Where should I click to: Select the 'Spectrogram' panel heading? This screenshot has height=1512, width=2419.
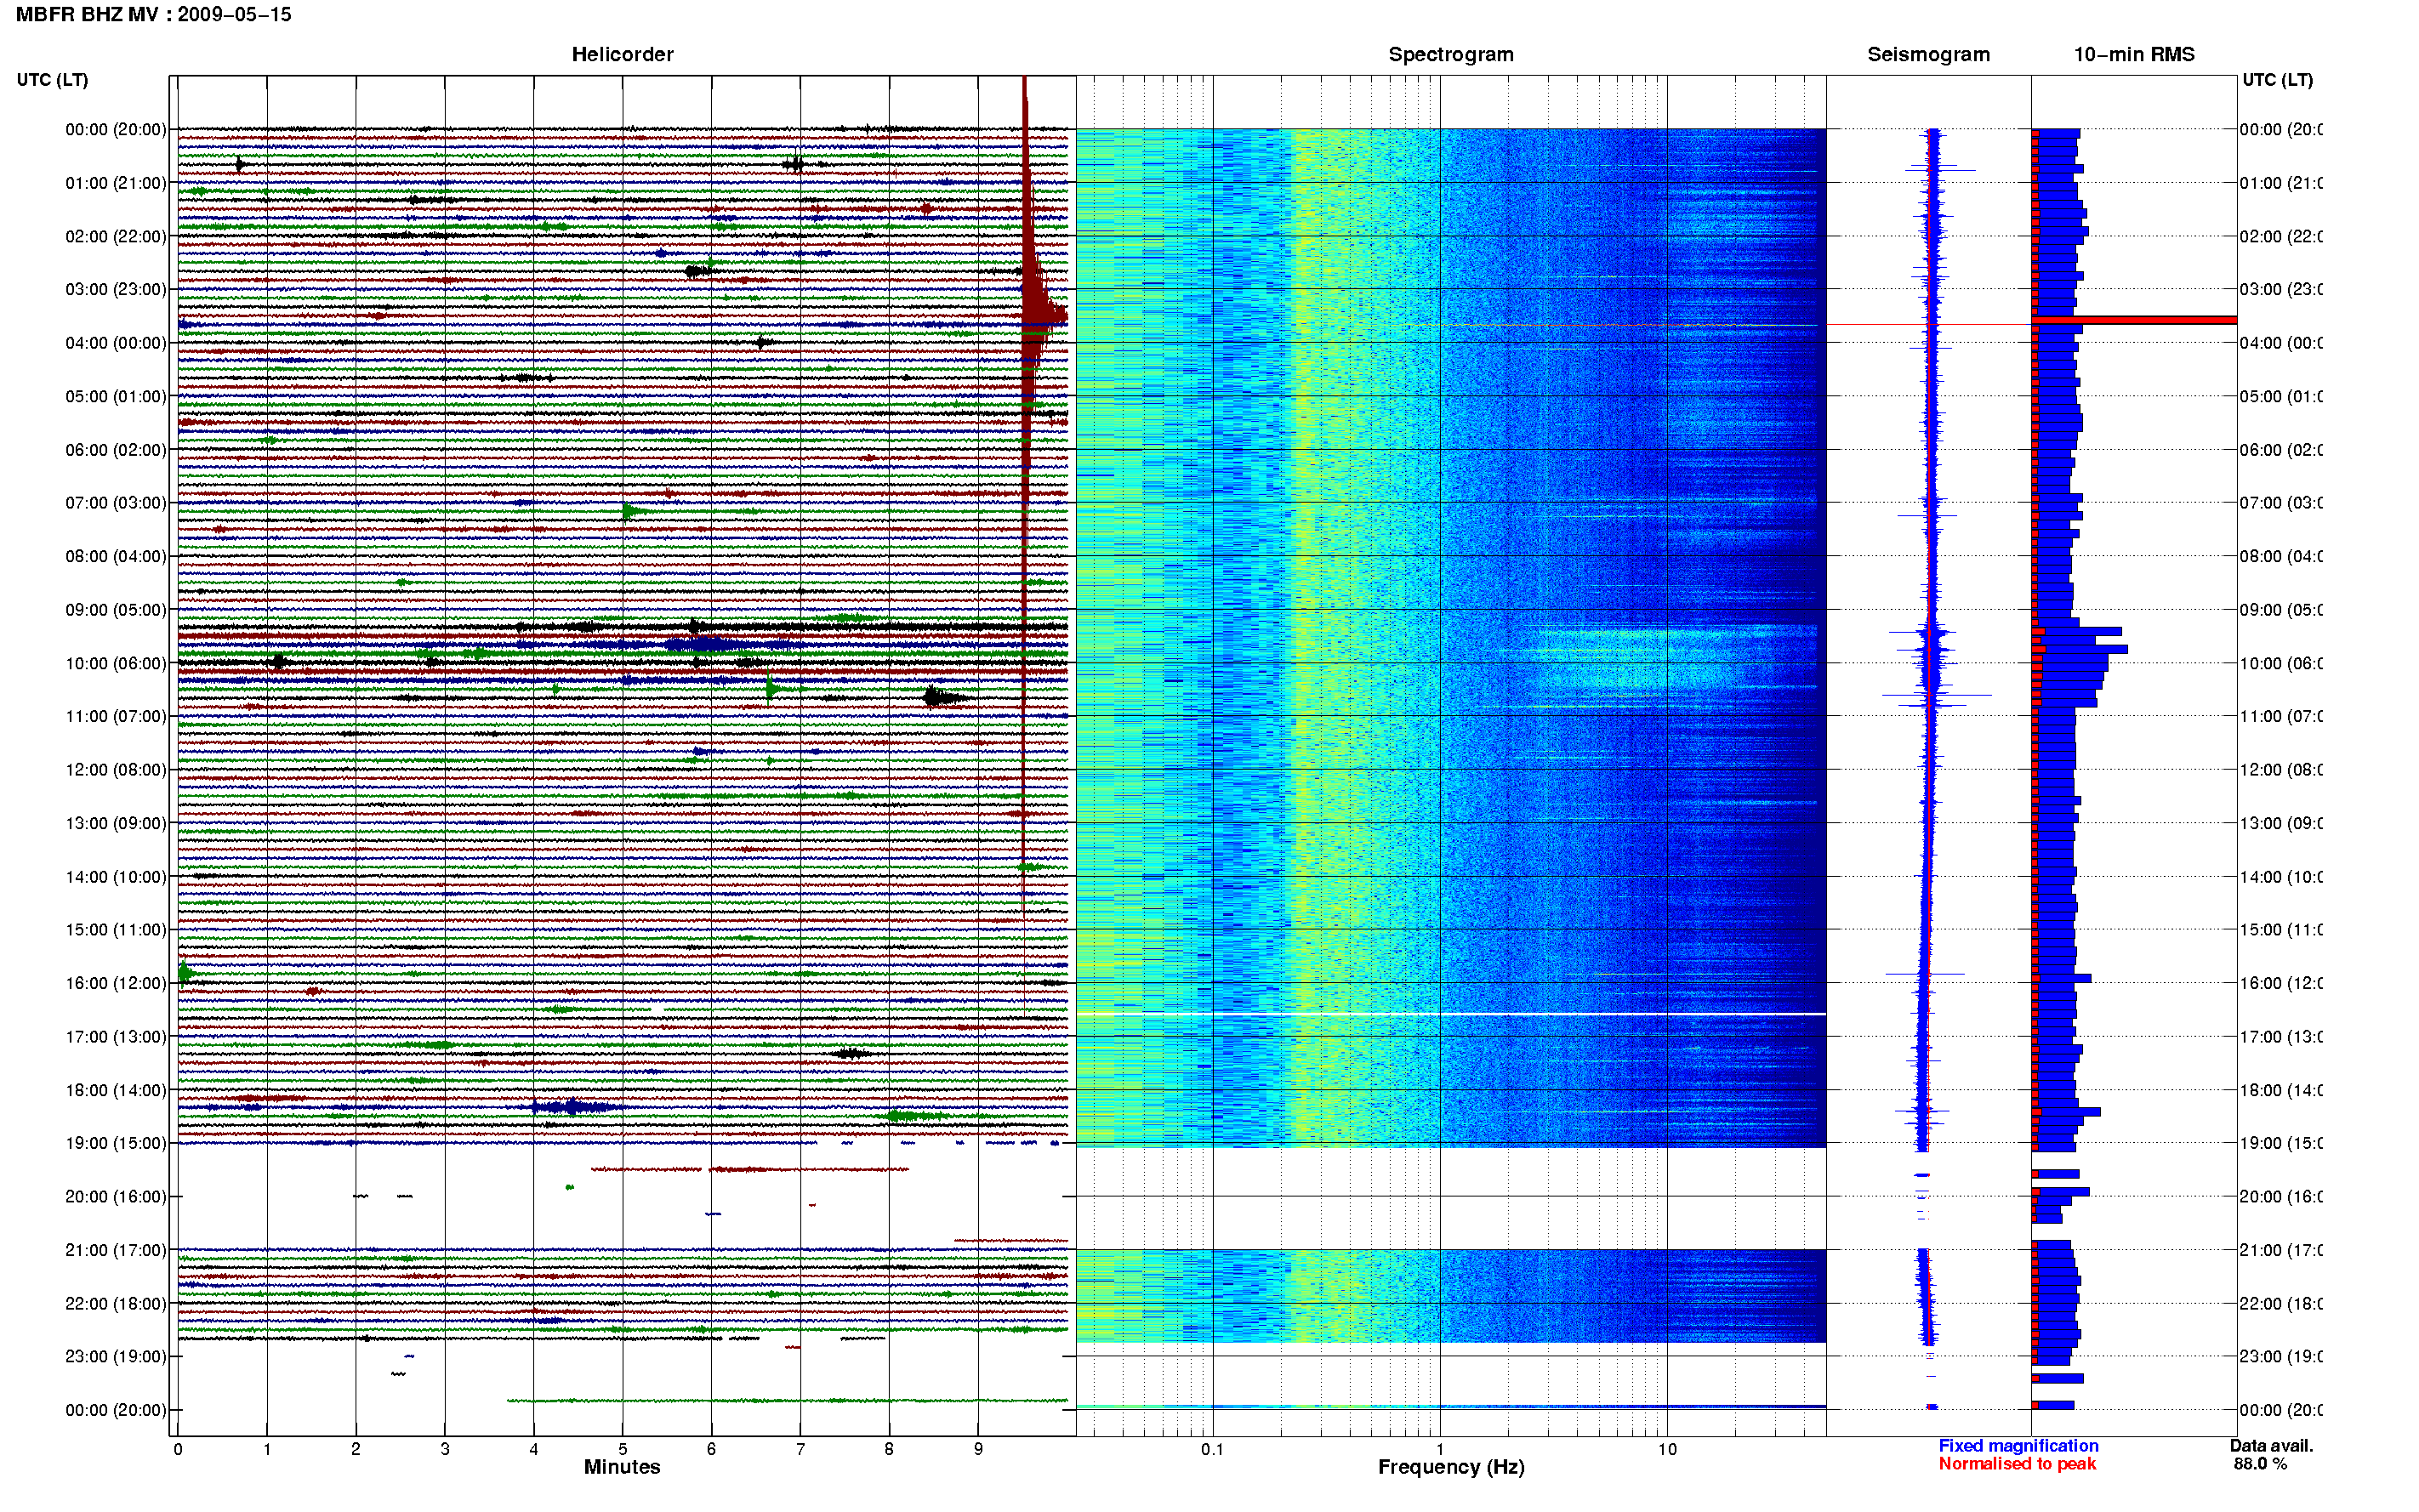pyautogui.click(x=1450, y=54)
